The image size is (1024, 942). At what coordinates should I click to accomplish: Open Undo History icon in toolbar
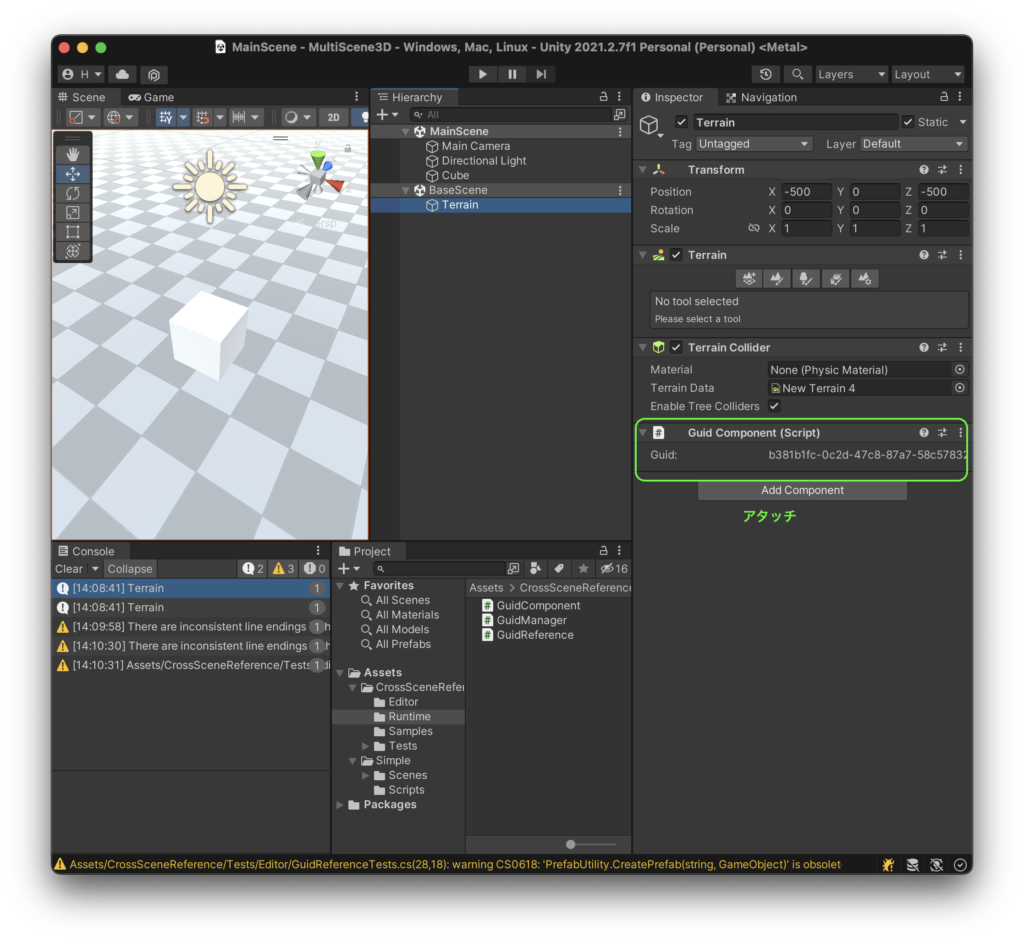click(x=766, y=74)
